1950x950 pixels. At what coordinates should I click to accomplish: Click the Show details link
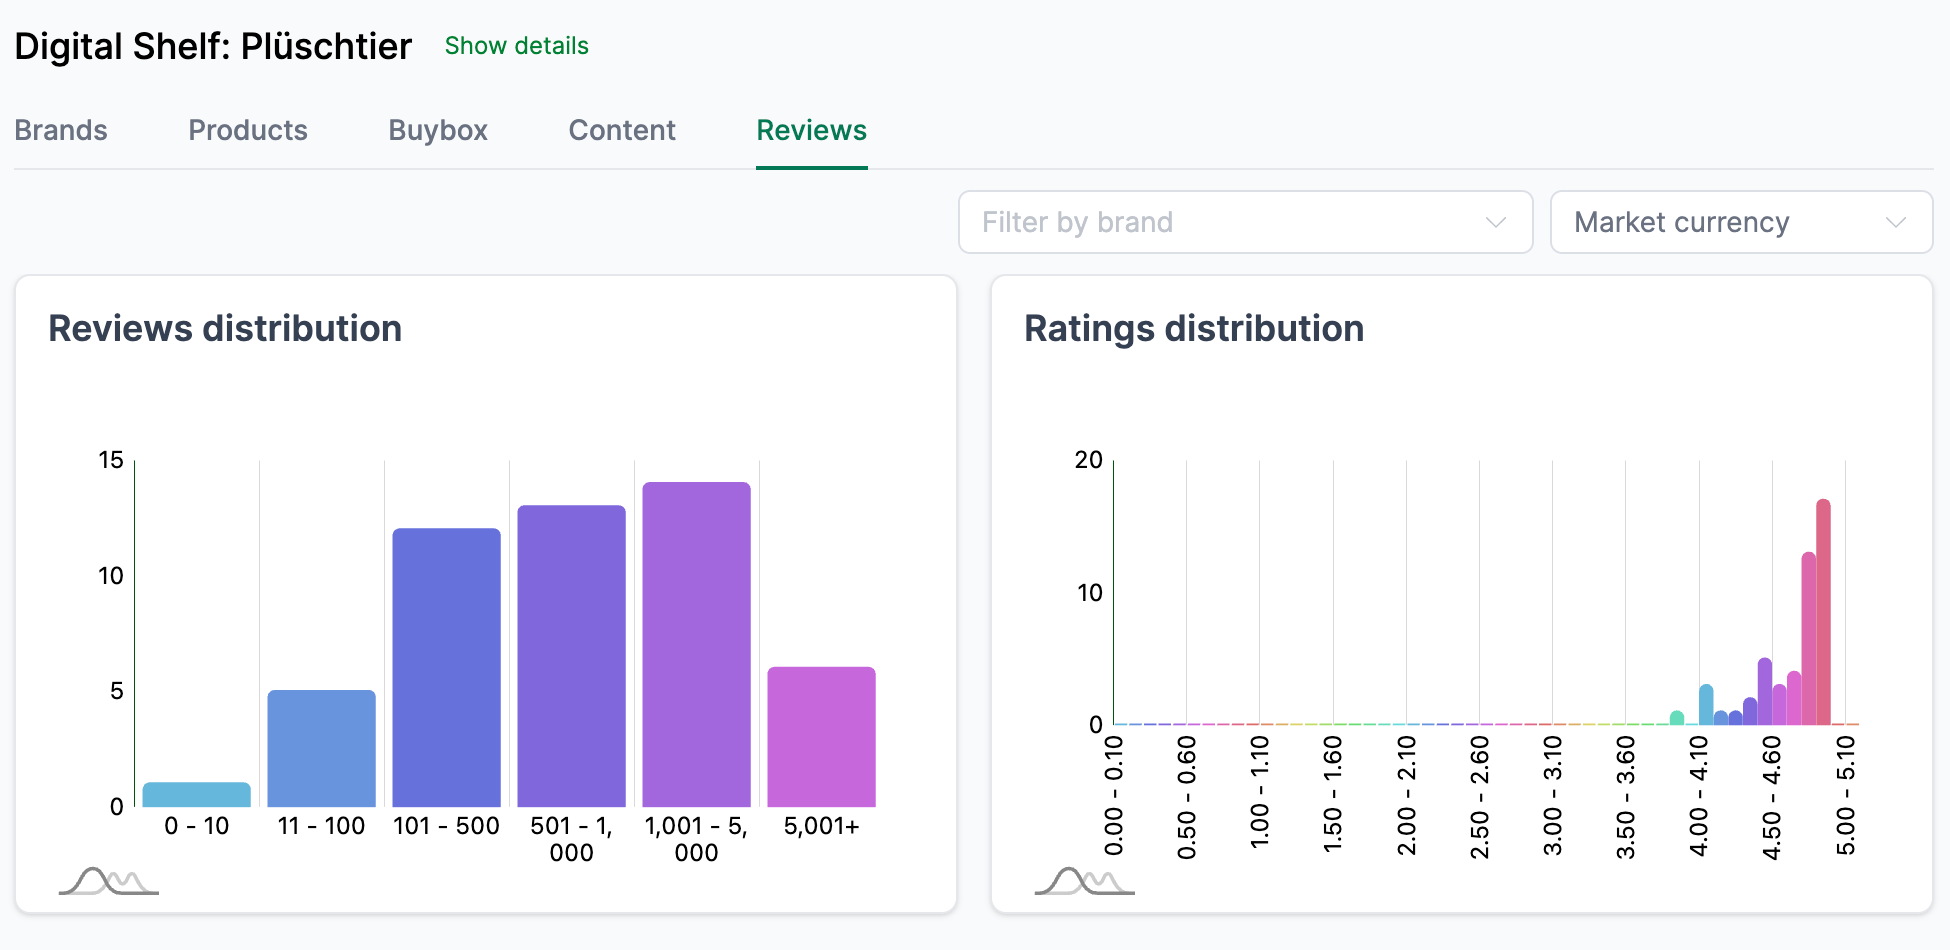[x=516, y=46]
